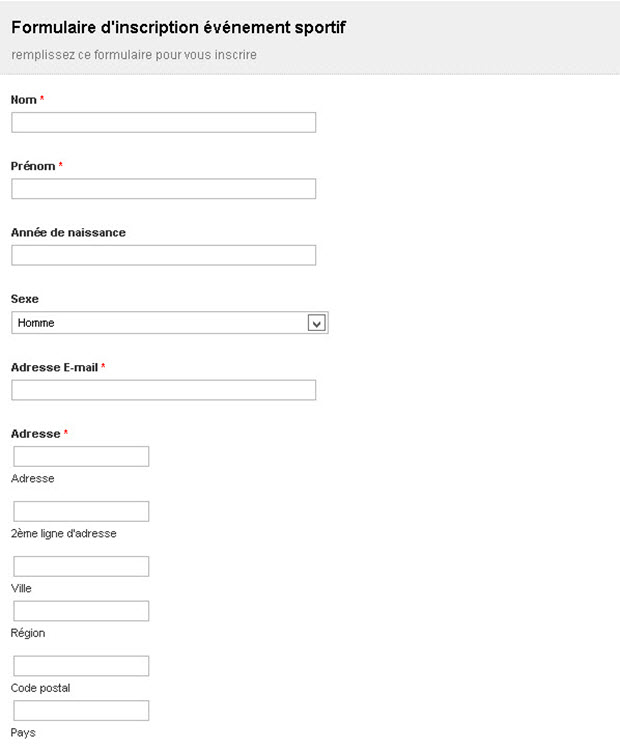Click the form title heading text

[x=178, y=27]
